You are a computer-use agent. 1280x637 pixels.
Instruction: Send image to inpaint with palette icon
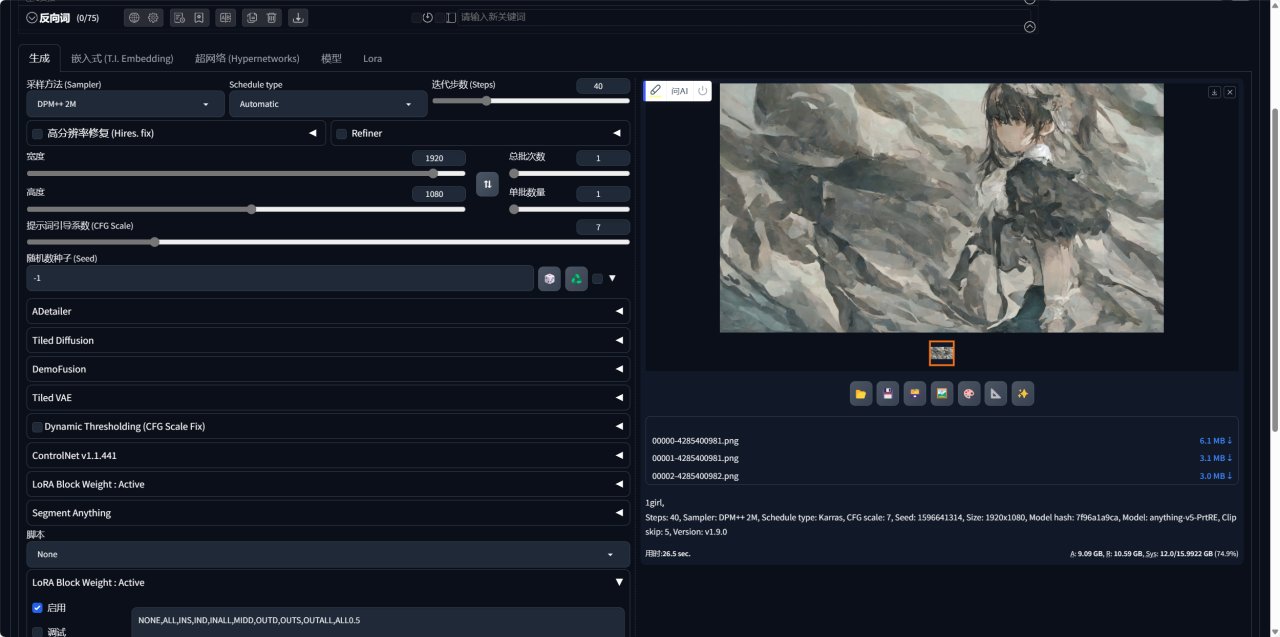tap(969, 394)
